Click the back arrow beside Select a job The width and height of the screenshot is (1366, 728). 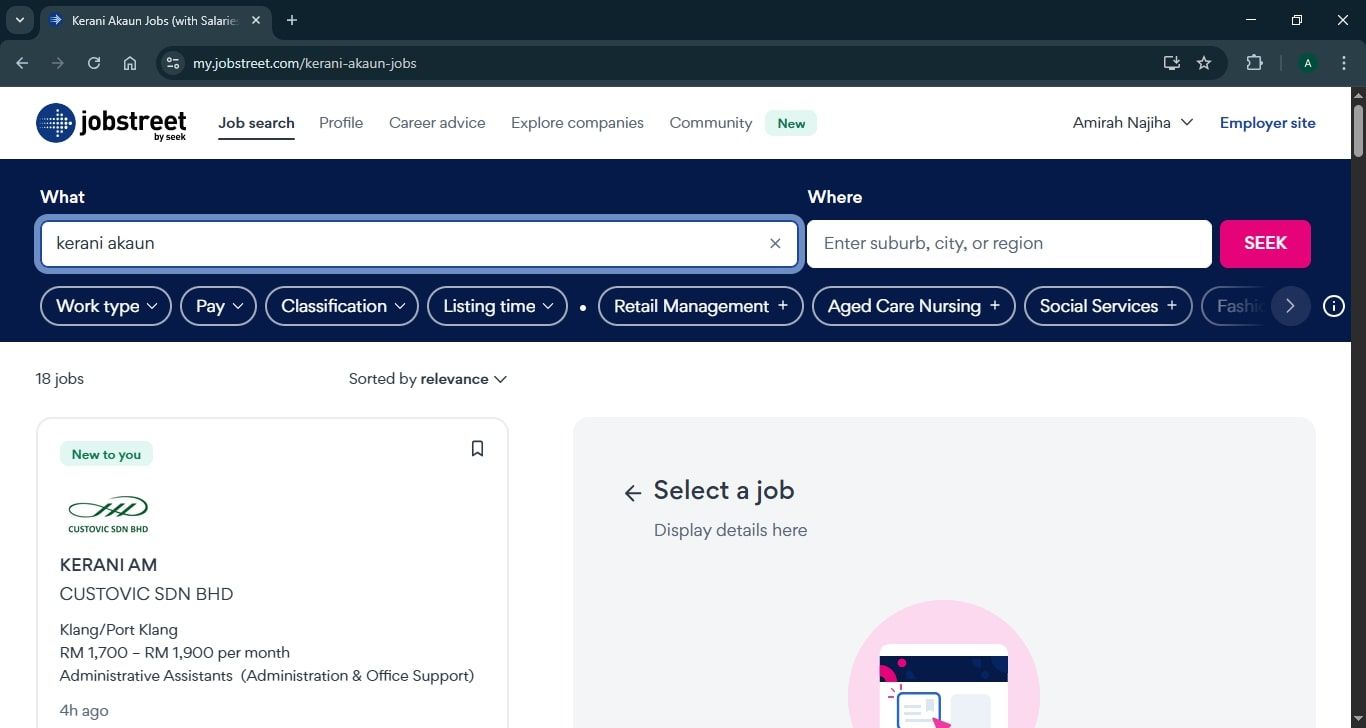click(632, 492)
